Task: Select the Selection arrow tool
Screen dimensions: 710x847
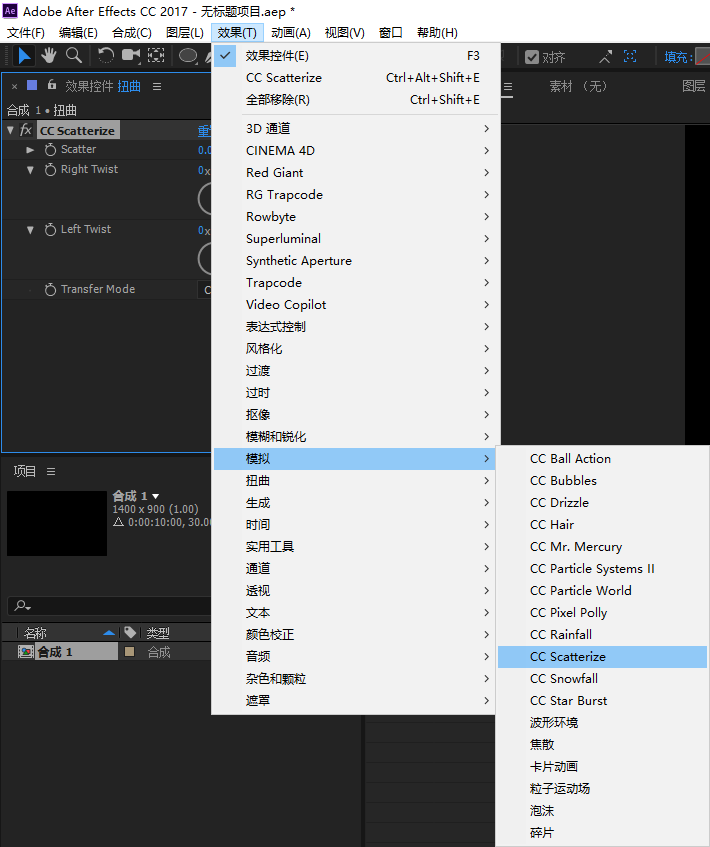Action: coord(24,56)
